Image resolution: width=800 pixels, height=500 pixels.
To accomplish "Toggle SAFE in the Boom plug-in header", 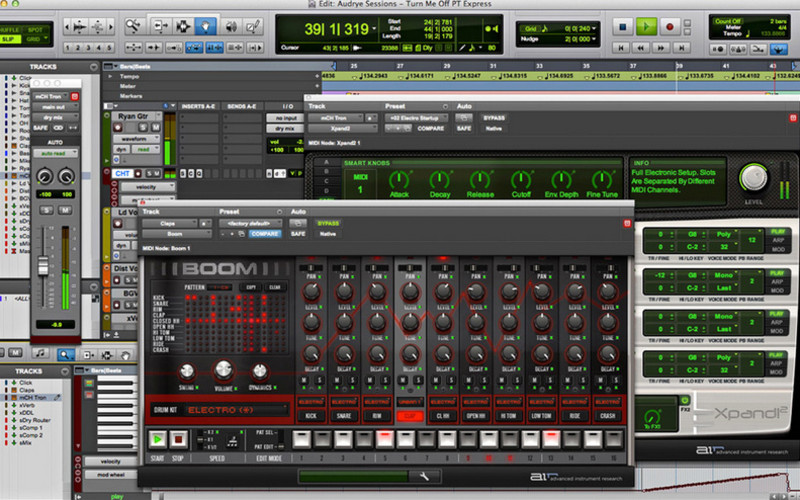I will [x=298, y=234].
